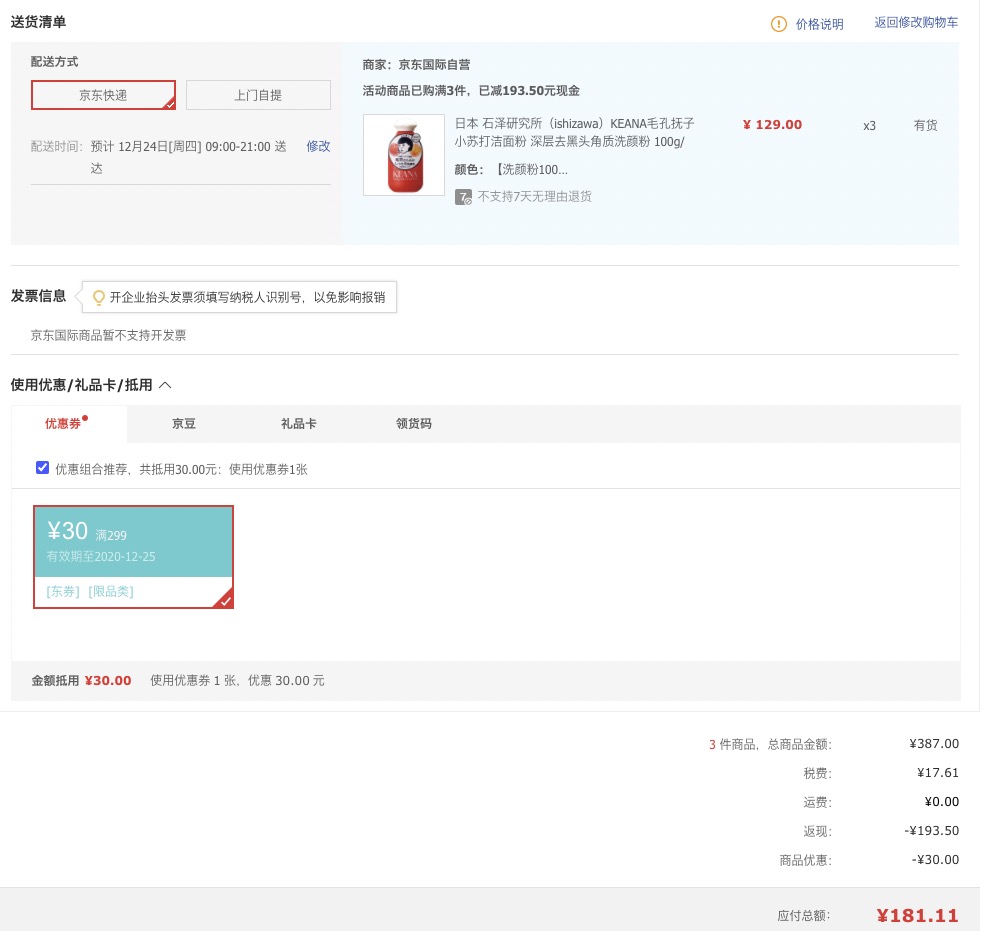Click the lightbulb tip icon in invoice info
Viewport: 990px width, 931px height.
(x=98, y=297)
